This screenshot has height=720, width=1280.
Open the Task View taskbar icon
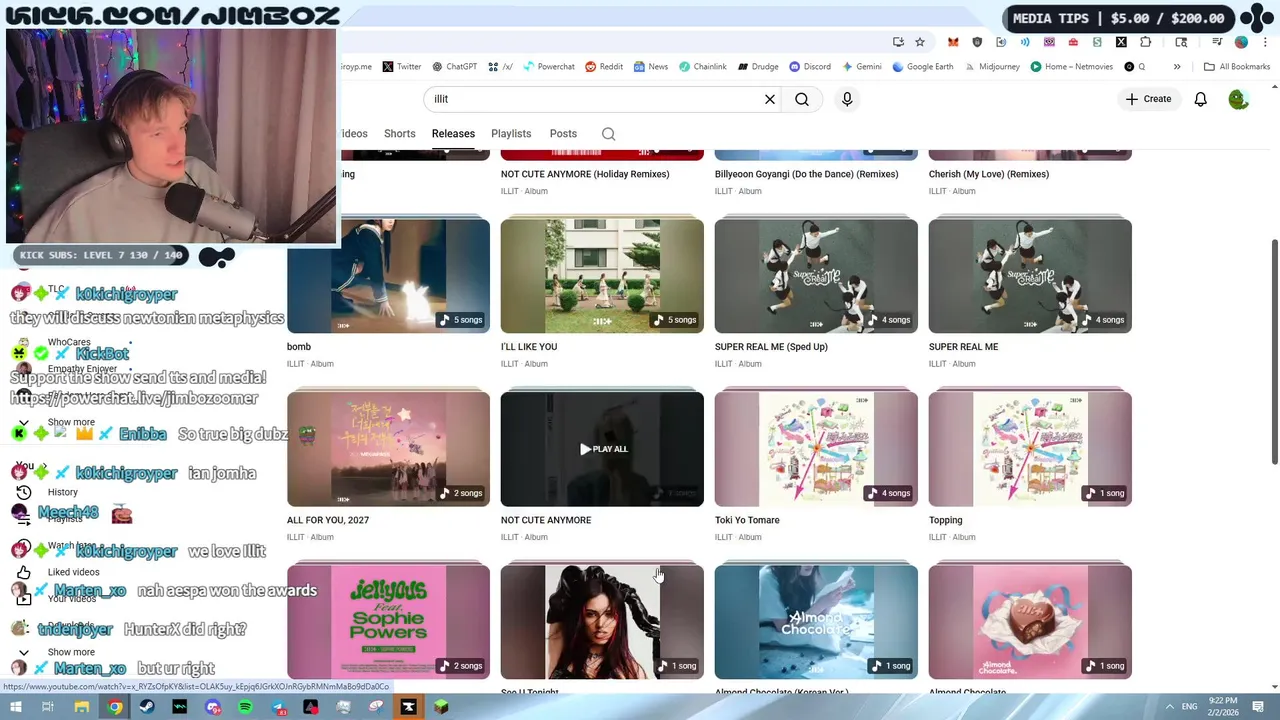47,707
